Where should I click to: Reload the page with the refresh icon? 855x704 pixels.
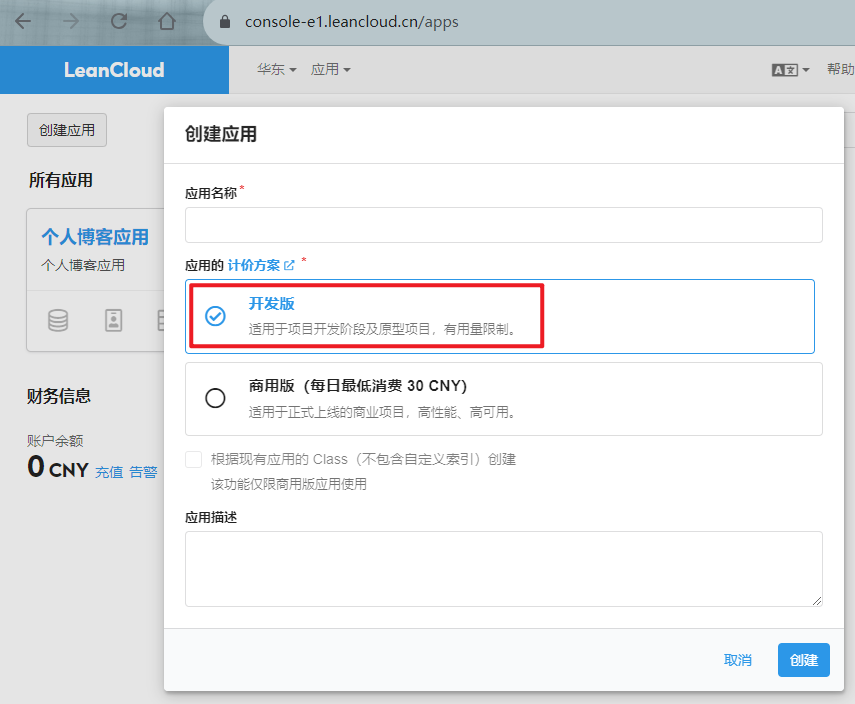(119, 21)
